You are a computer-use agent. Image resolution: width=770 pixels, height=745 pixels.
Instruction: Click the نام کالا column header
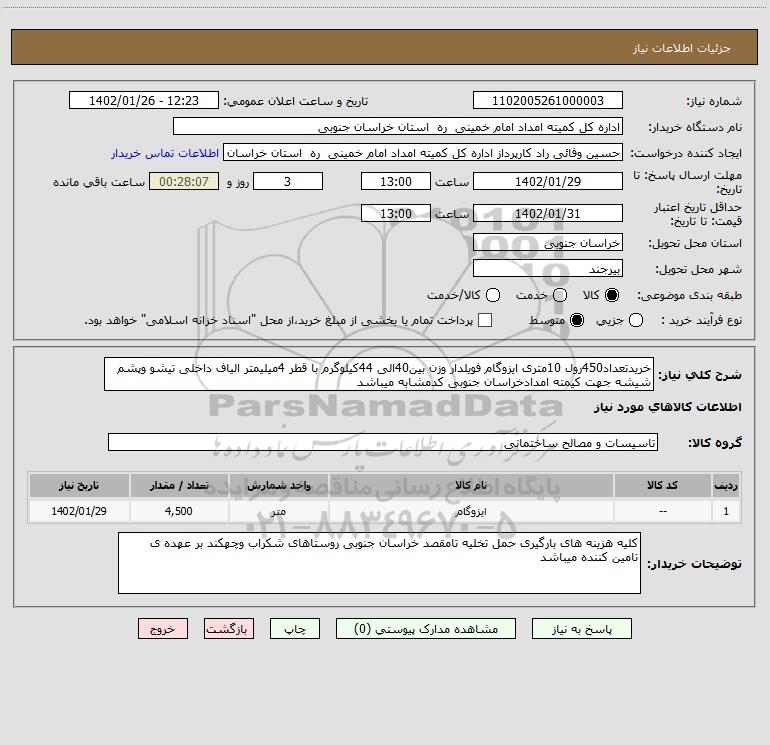click(x=471, y=485)
